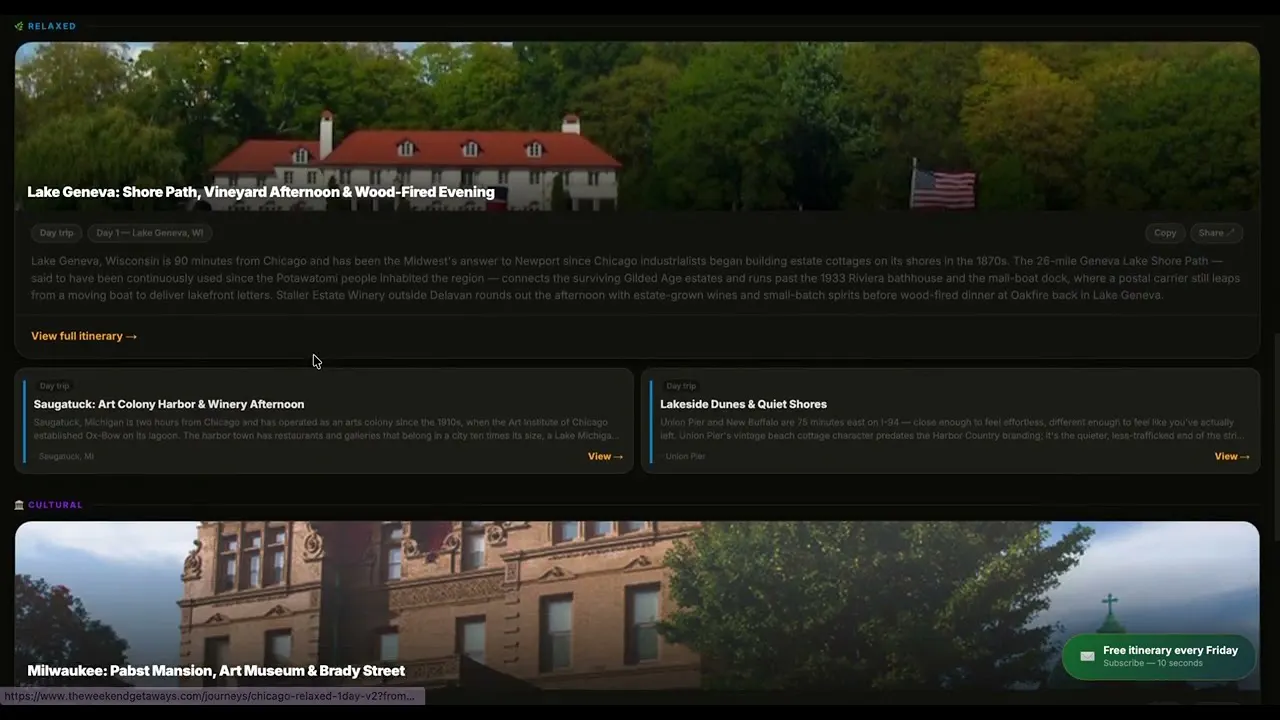Viewport: 1280px width, 720px height.
Task: Copy the Lake Geneva itinerary
Action: (x=1165, y=233)
